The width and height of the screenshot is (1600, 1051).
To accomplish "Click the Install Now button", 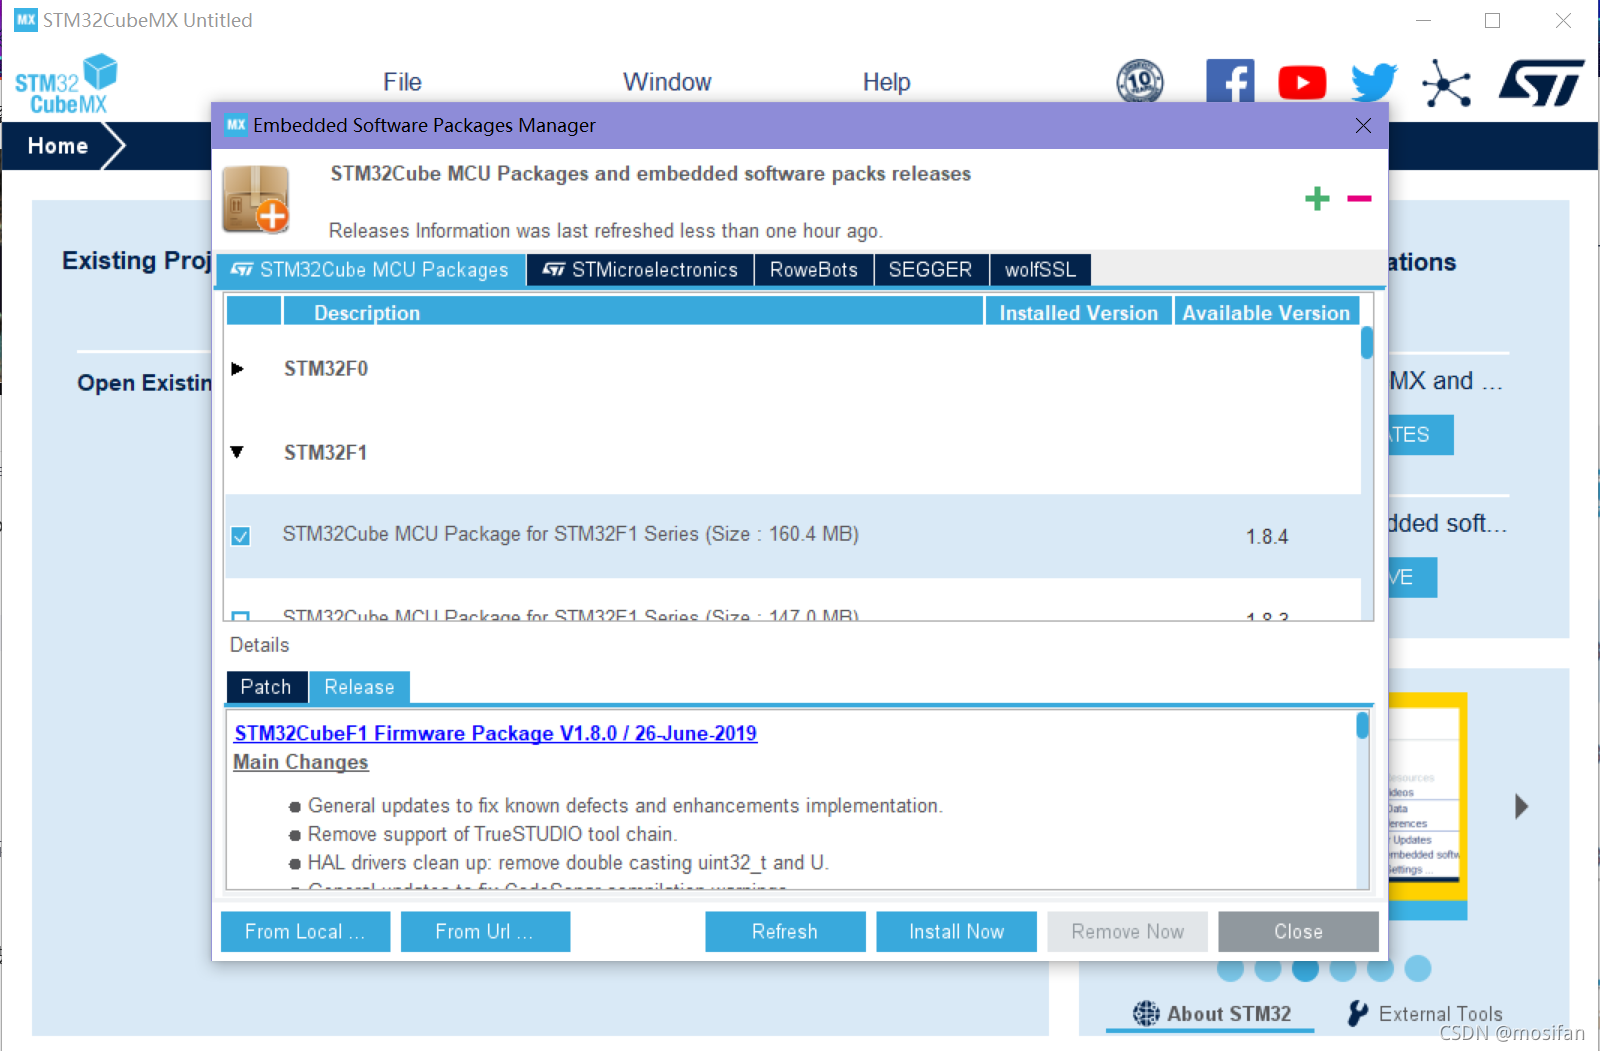I will tap(956, 931).
